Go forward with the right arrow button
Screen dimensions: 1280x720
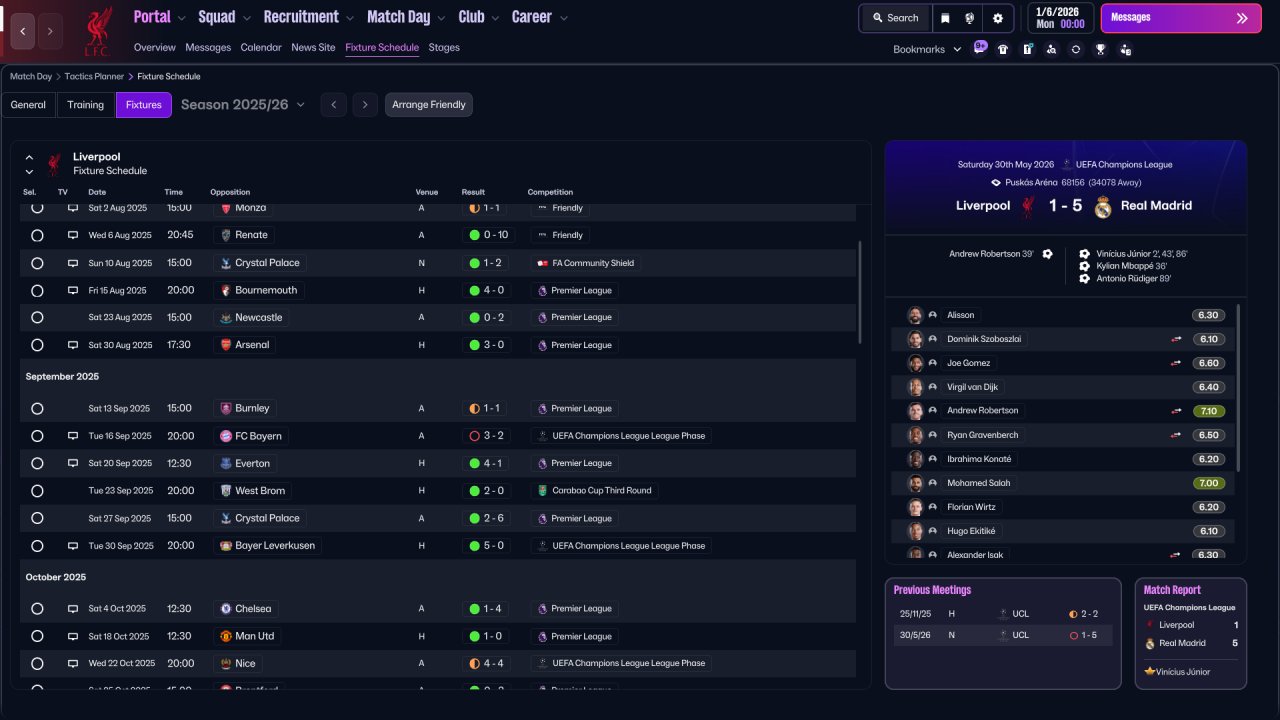(50, 31)
